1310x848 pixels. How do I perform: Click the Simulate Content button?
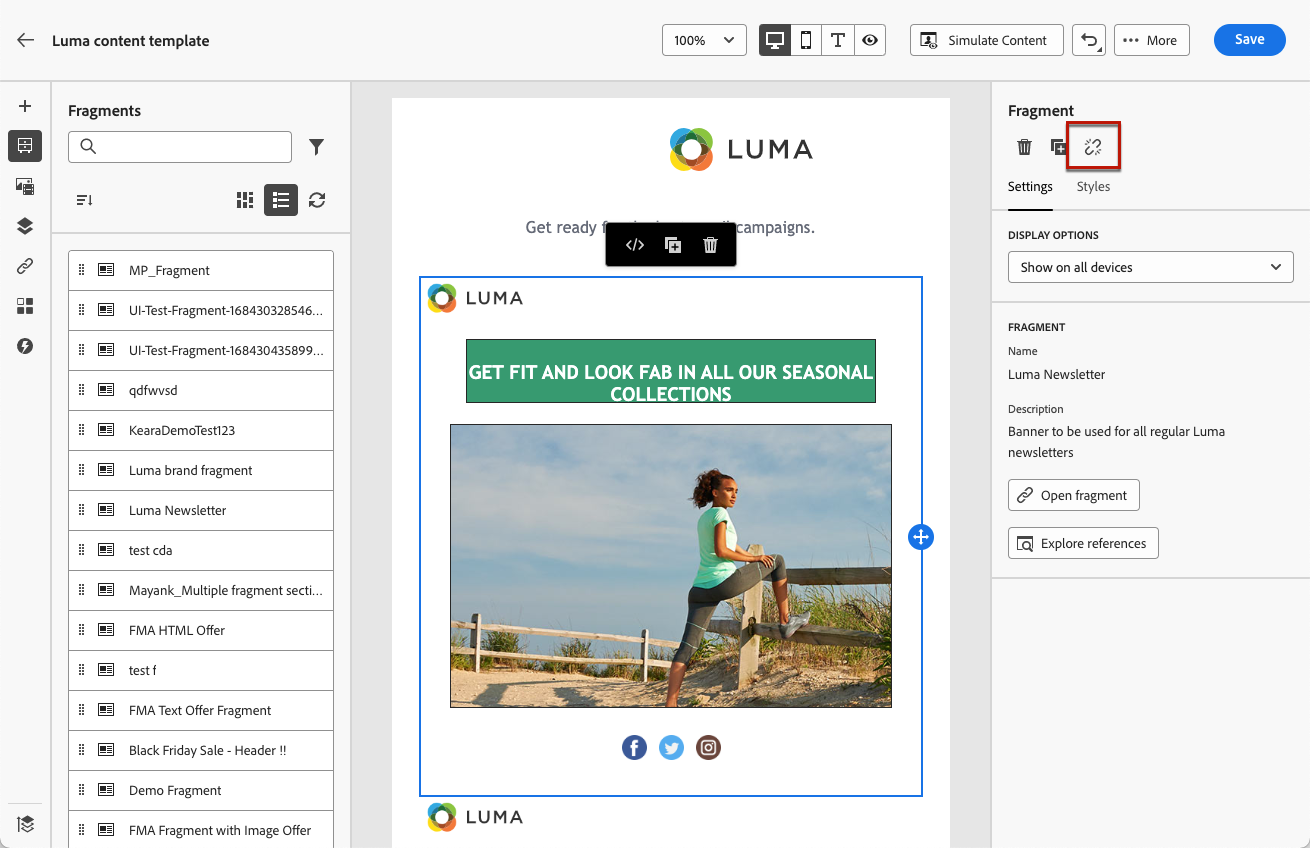click(985, 40)
